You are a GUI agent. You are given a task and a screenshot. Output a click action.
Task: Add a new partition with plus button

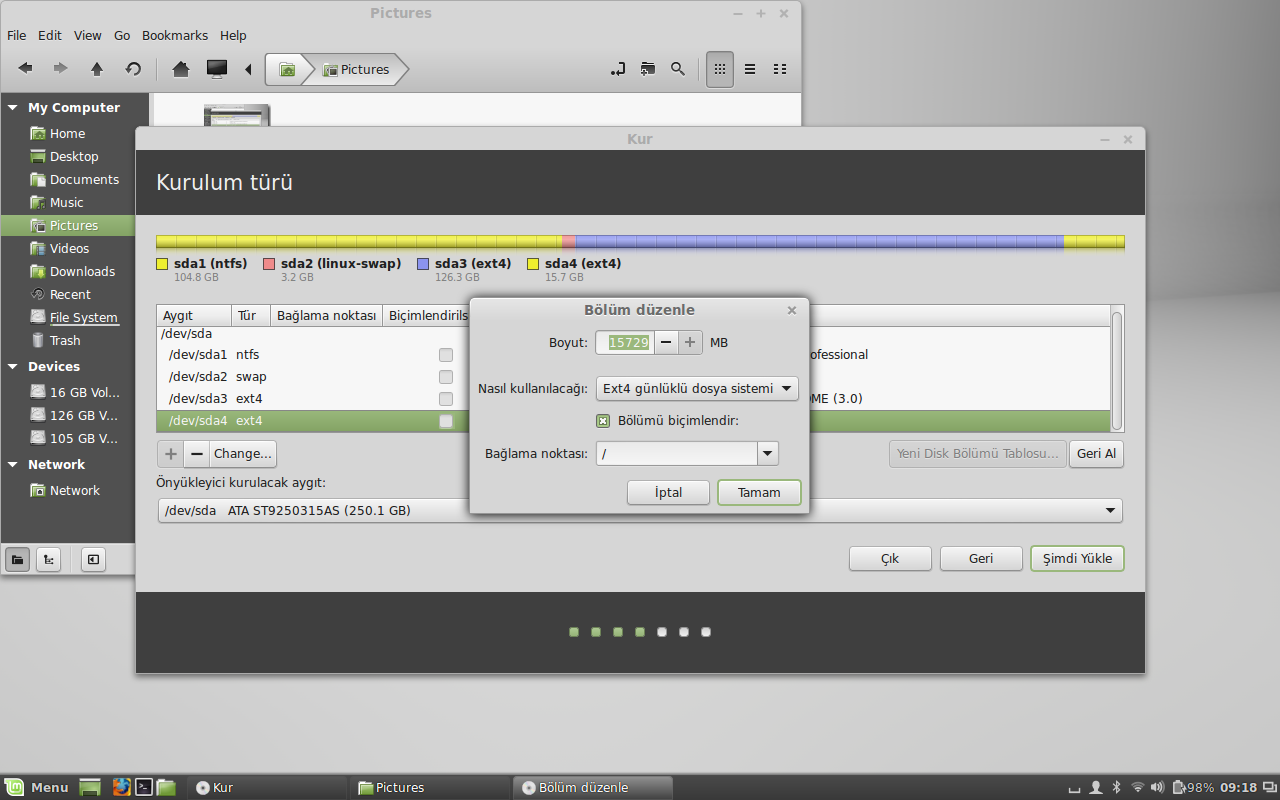[x=171, y=454]
